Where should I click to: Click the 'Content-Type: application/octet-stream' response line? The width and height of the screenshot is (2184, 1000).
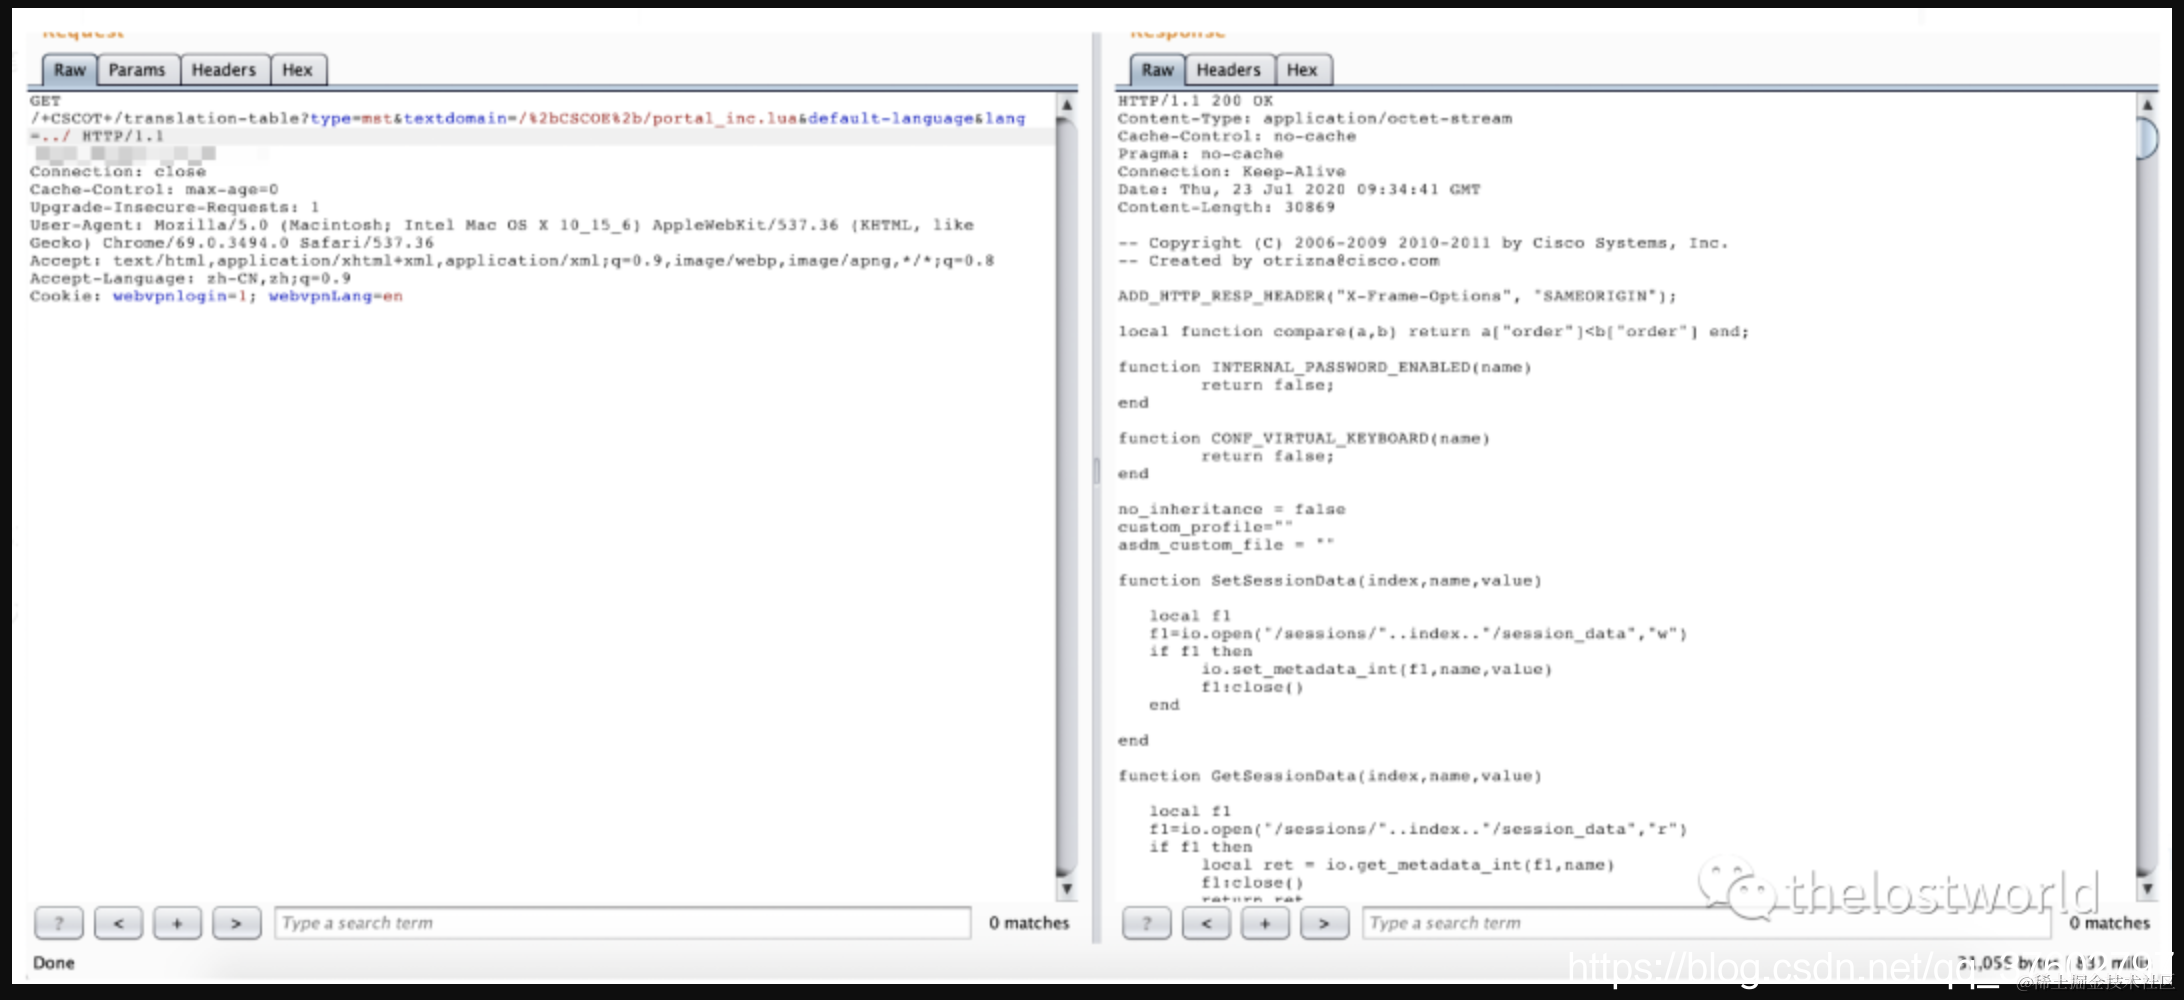pos(1315,118)
